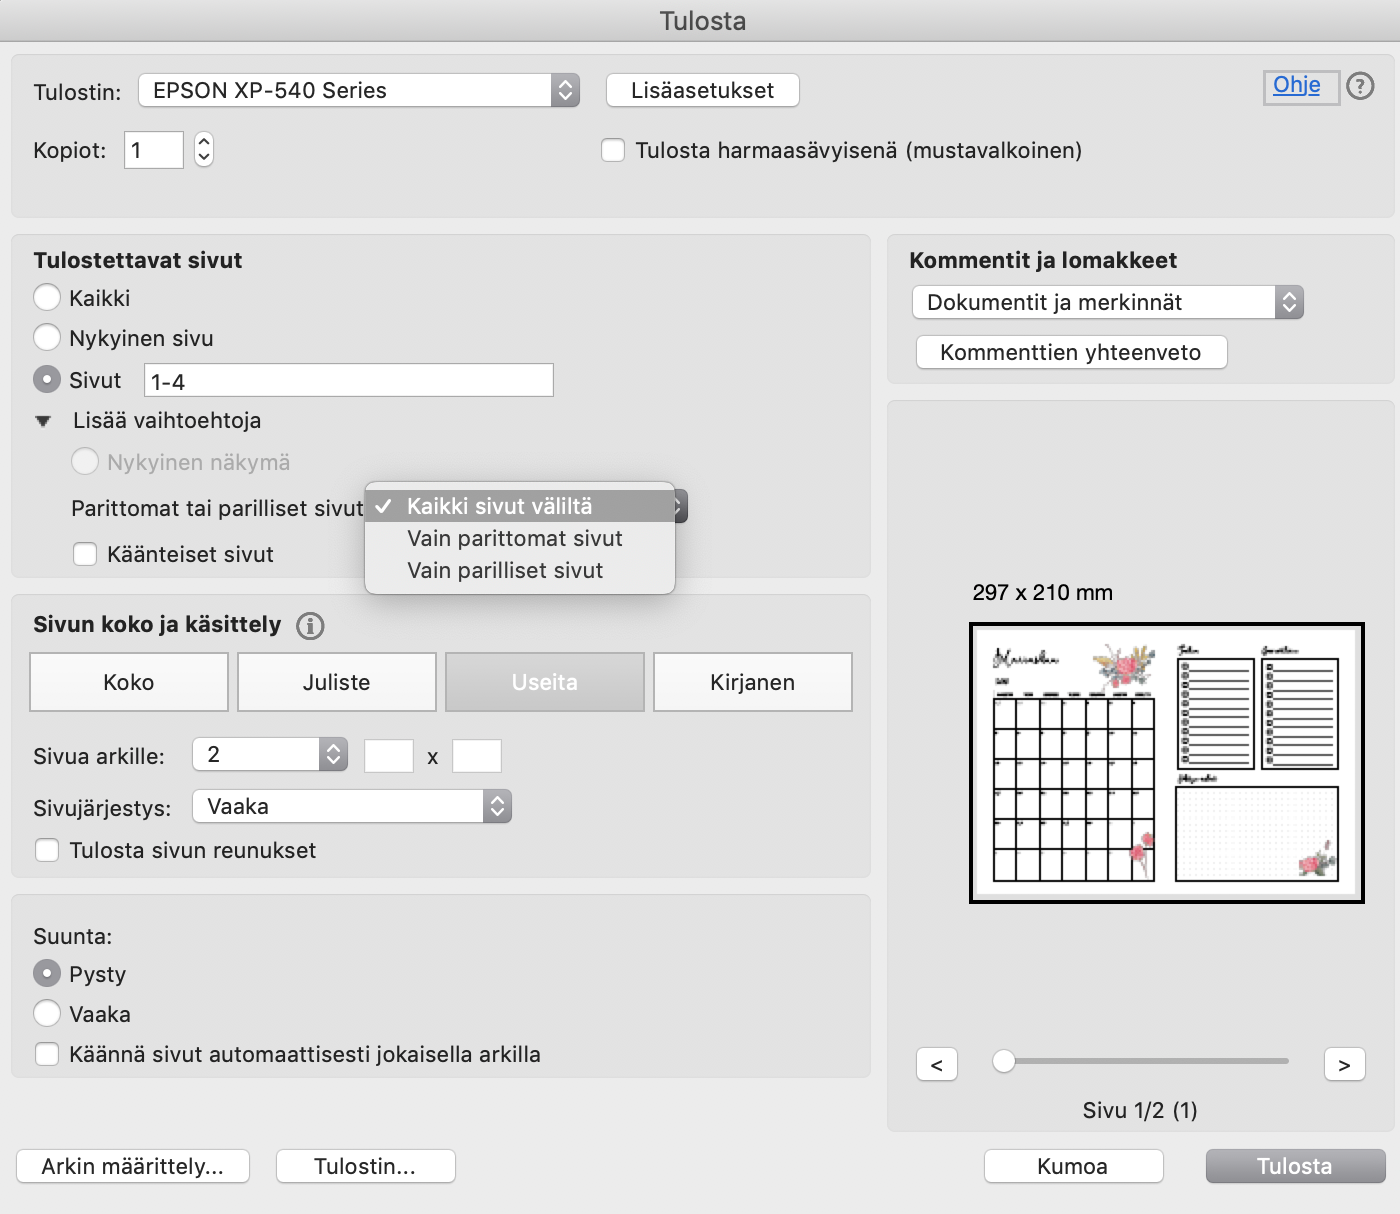Click the info icon beside Sivun koko ja käsittely
Image resolution: width=1400 pixels, height=1214 pixels.
[310, 626]
